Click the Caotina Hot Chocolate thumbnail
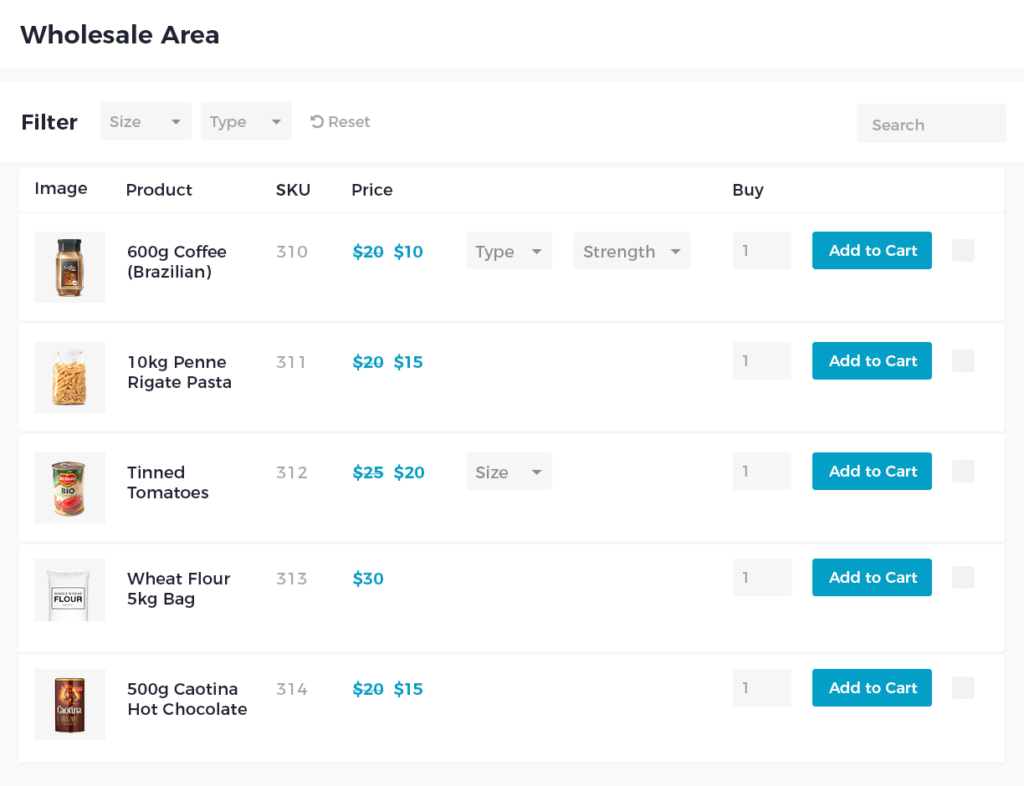Screen dimensions: 1024x786 70,704
